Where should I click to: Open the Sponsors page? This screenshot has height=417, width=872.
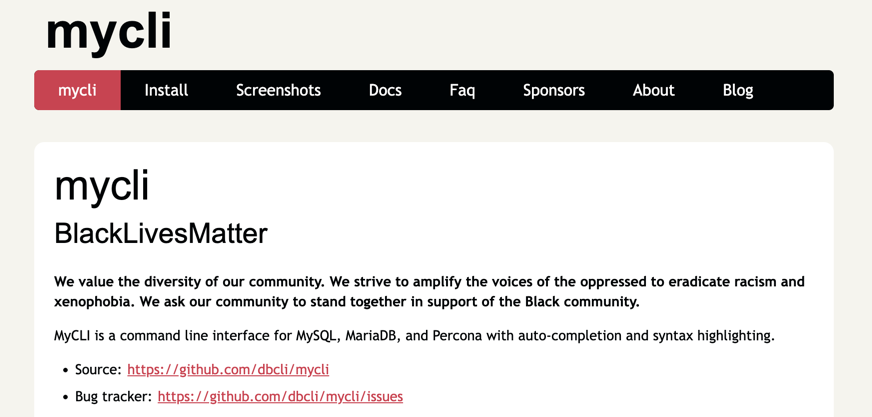(554, 90)
